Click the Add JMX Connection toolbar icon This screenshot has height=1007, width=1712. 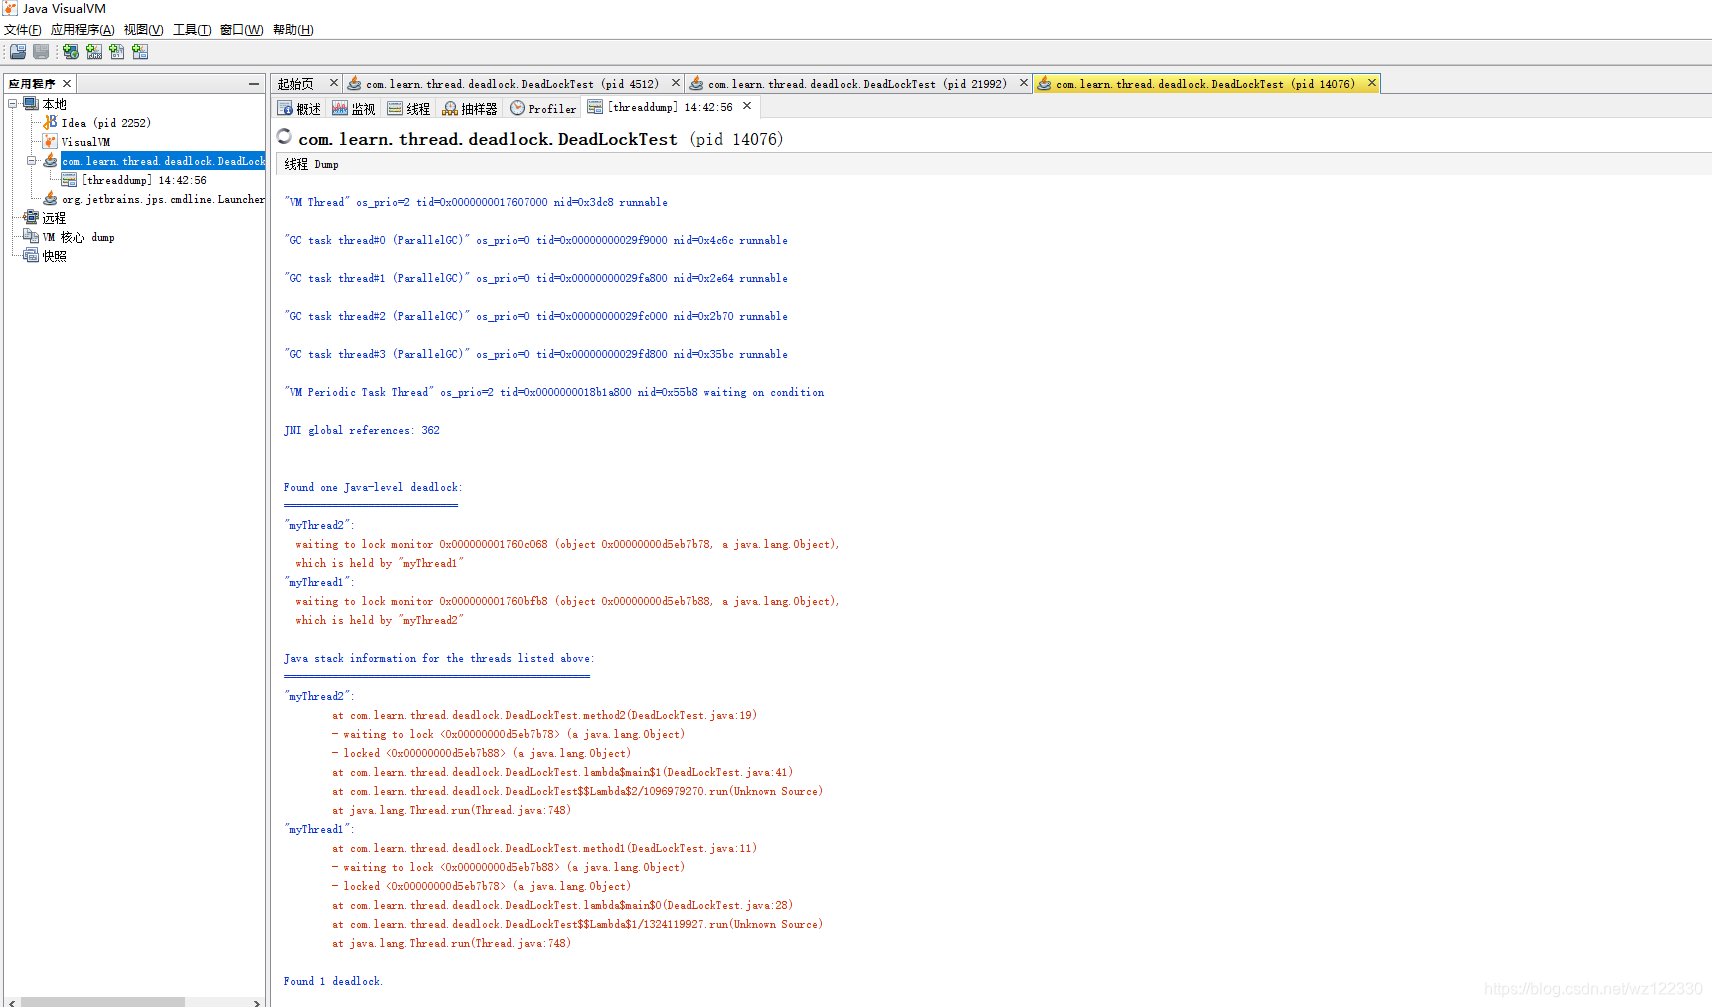94,52
